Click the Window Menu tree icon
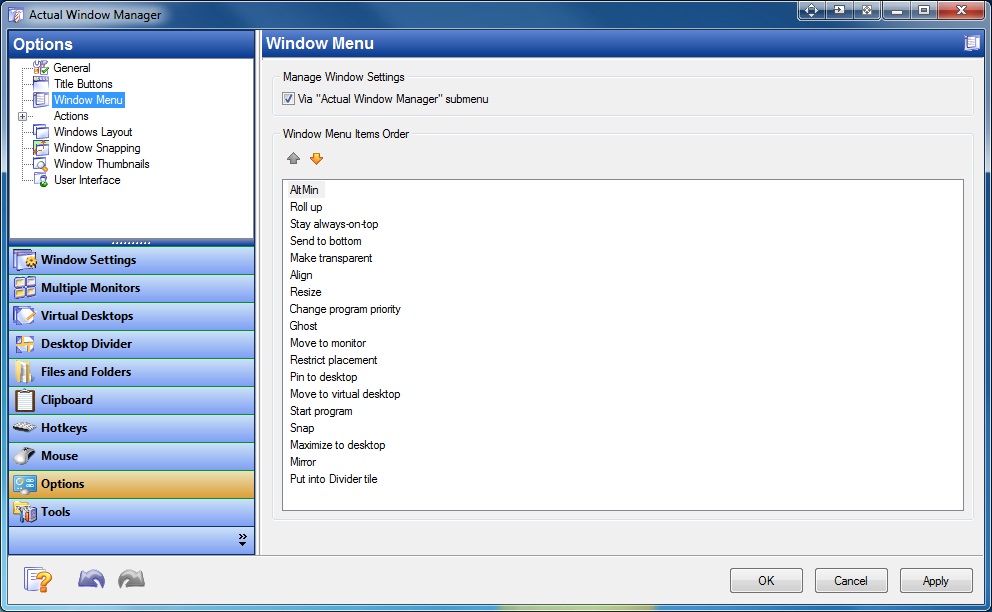The image size is (992, 612). tap(41, 99)
